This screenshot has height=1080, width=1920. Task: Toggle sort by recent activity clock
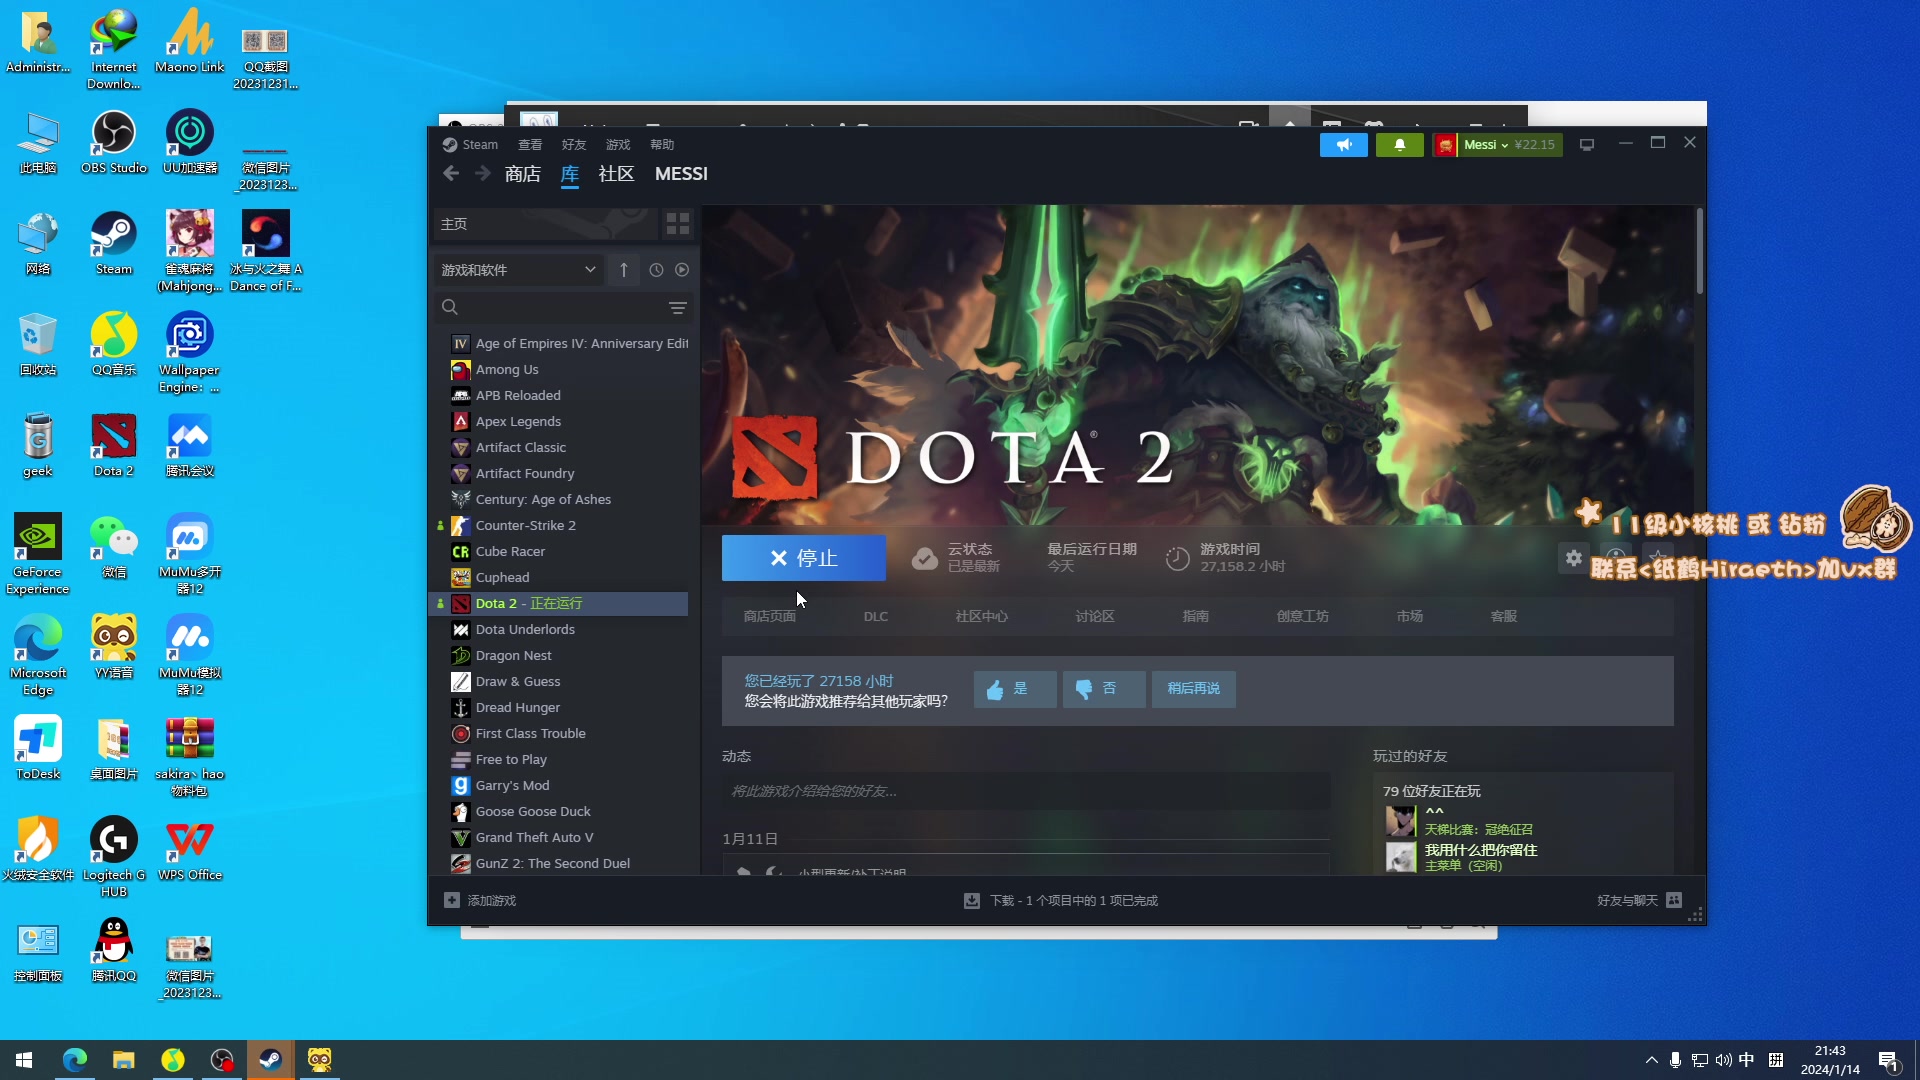click(656, 270)
